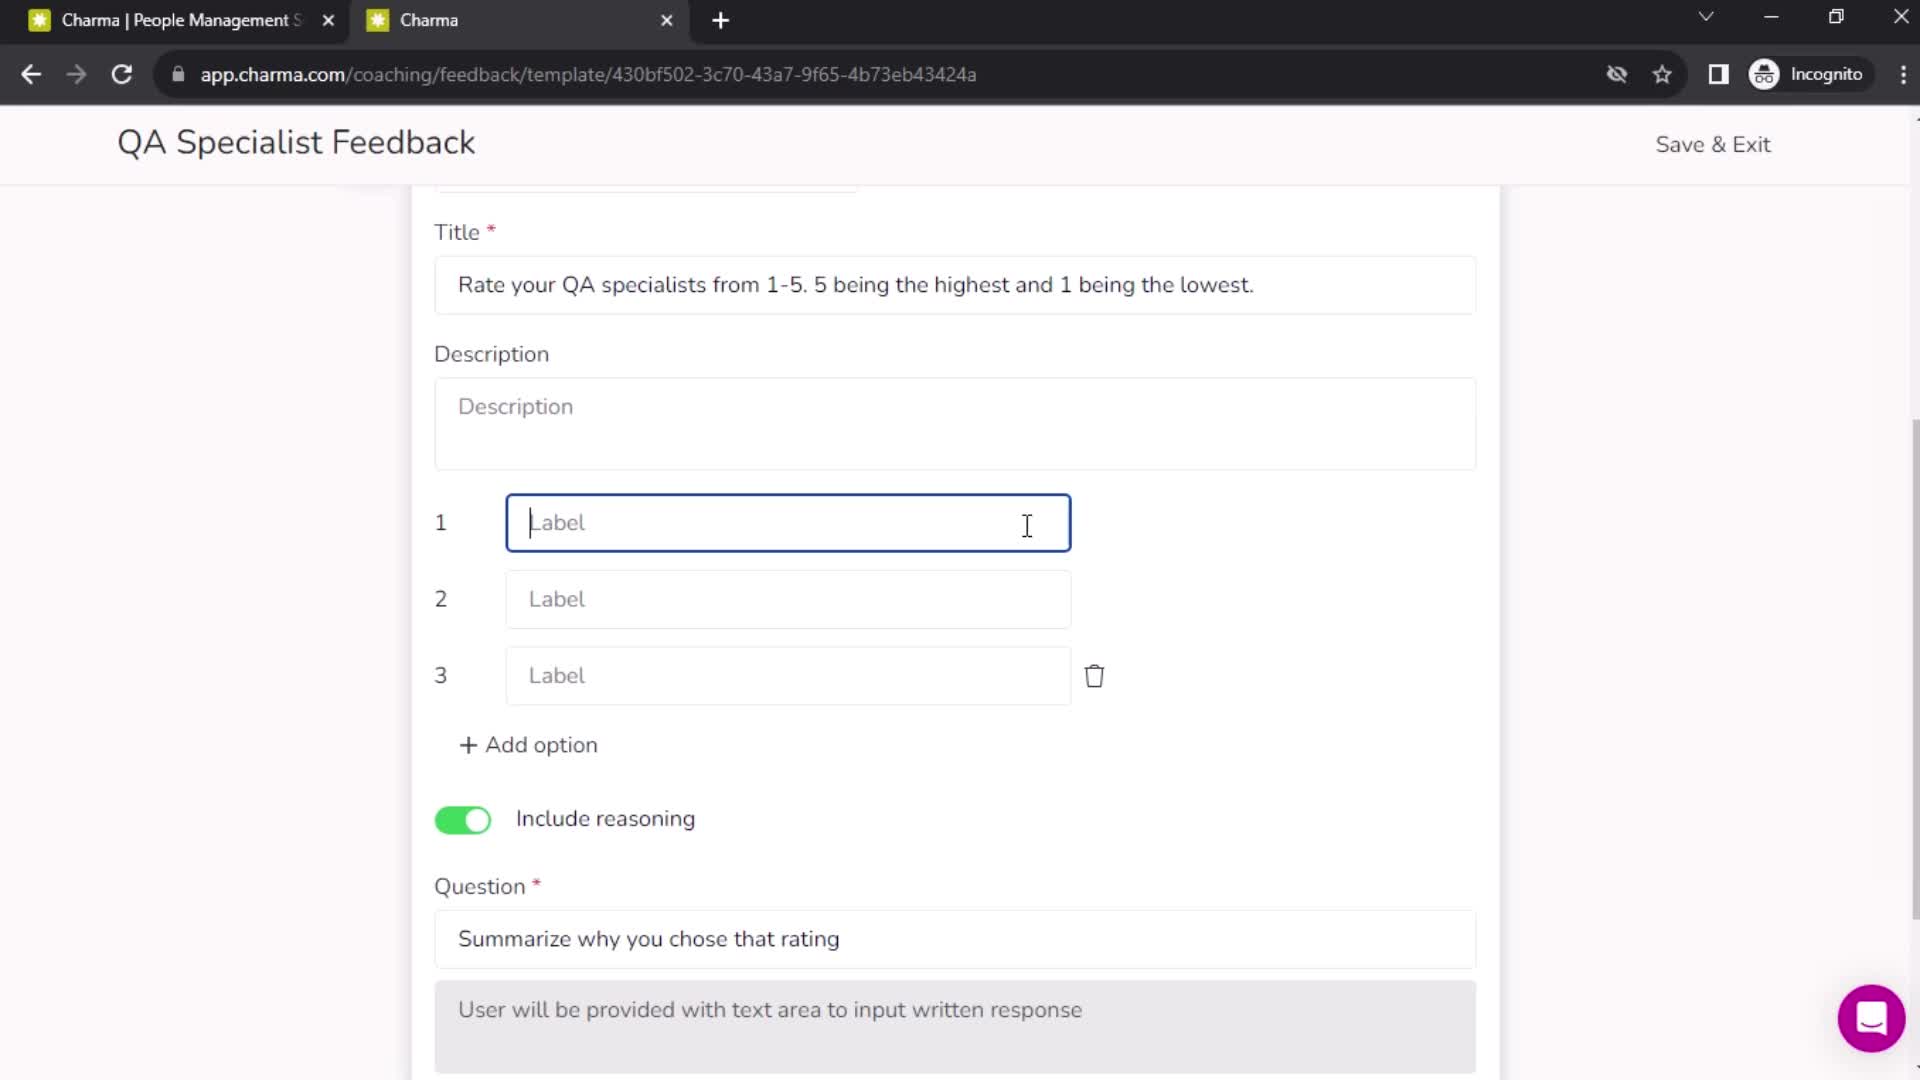The height and width of the screenshot is (1080, 1920).
Task: Go forward in browser history
Action: click(x=76, y=74)
